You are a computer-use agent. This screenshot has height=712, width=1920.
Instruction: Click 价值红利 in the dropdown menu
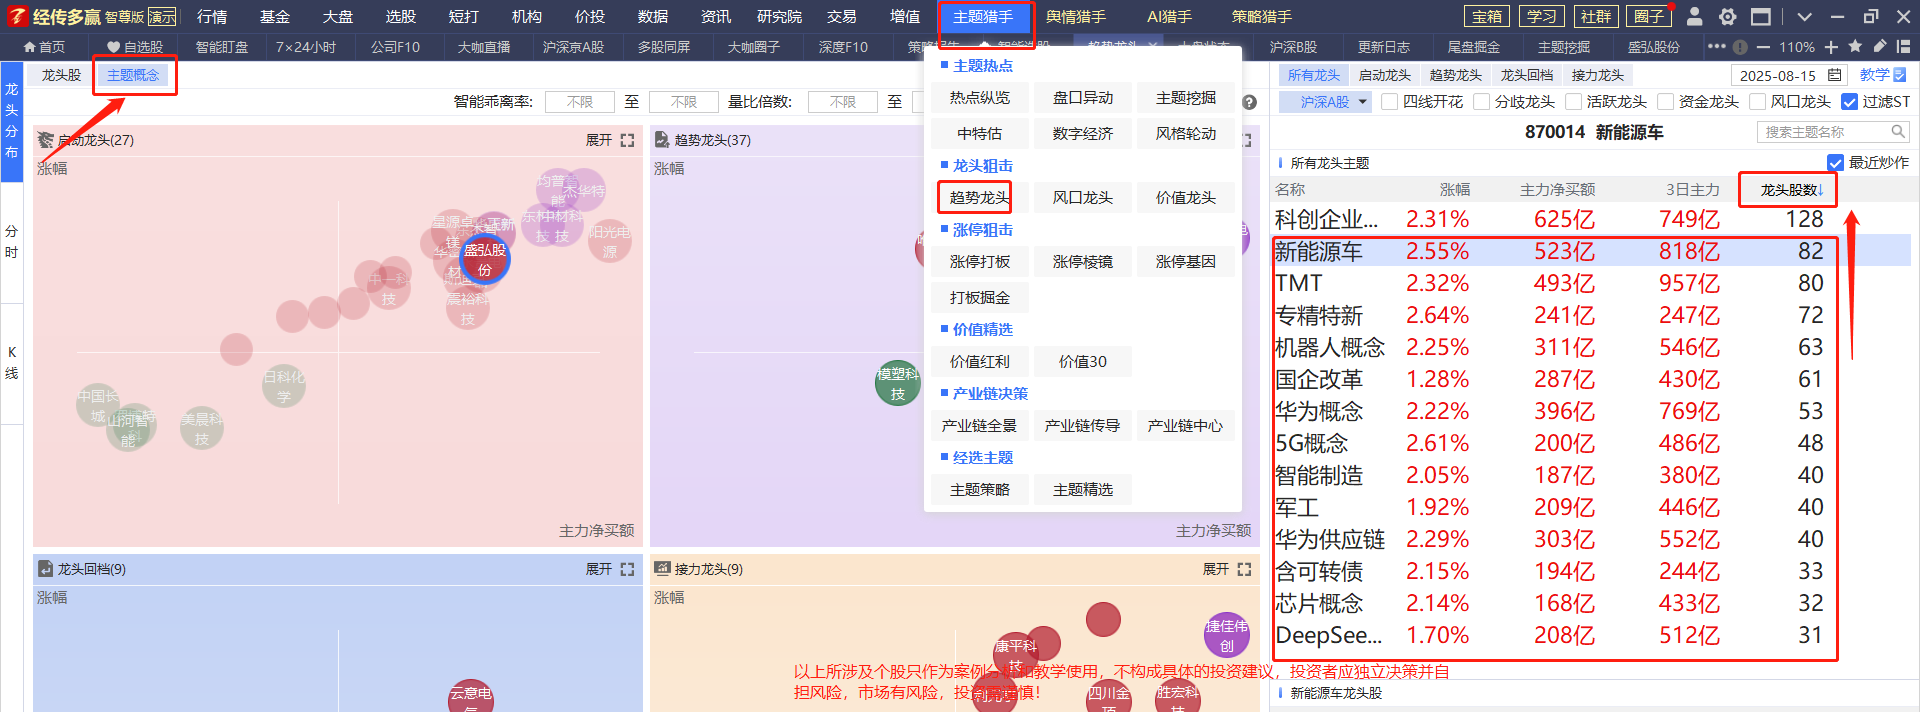[980, 362]
